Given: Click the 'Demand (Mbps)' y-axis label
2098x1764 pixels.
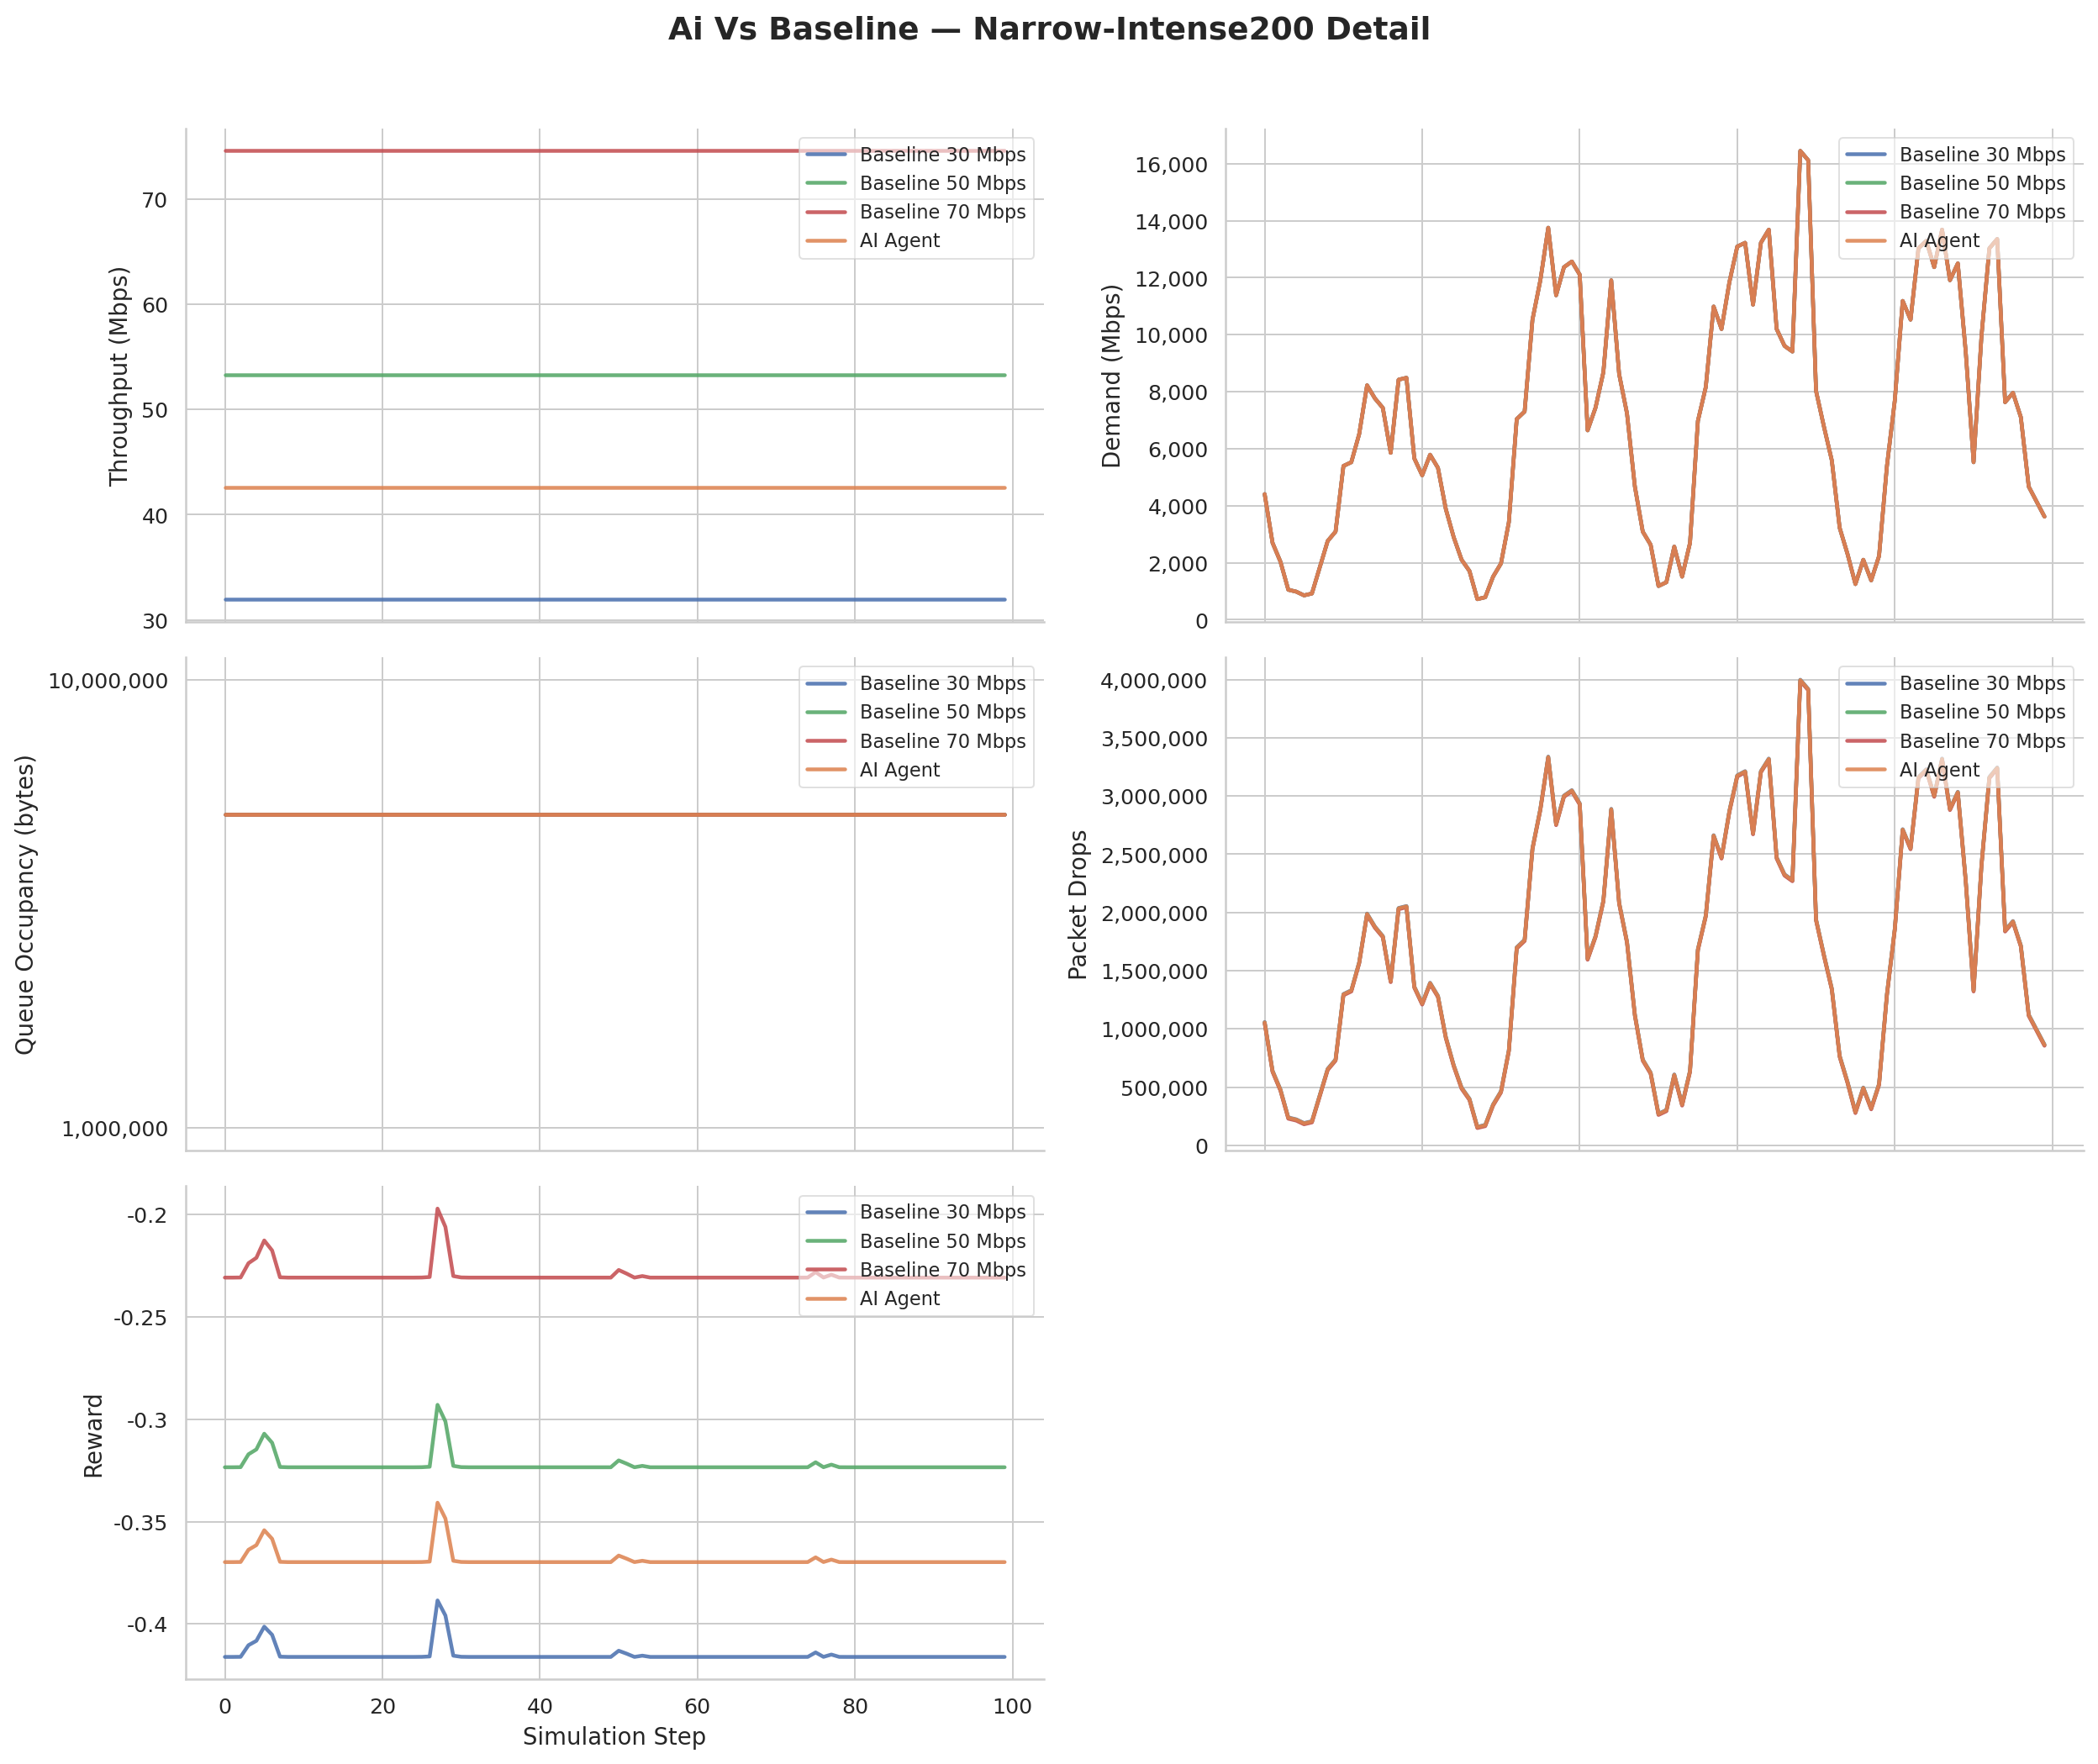Looking at the screenshot, I should [1111, 376].
